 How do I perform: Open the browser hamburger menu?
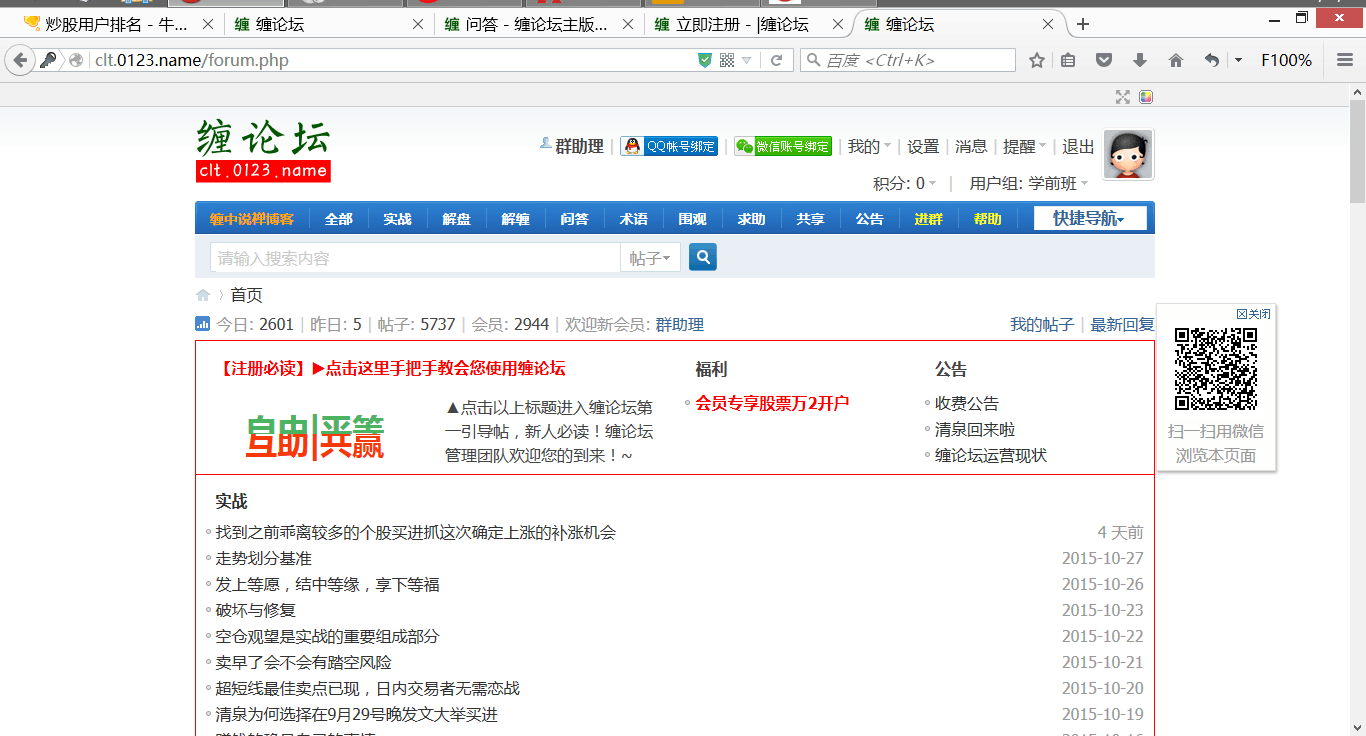(1345, 60)
